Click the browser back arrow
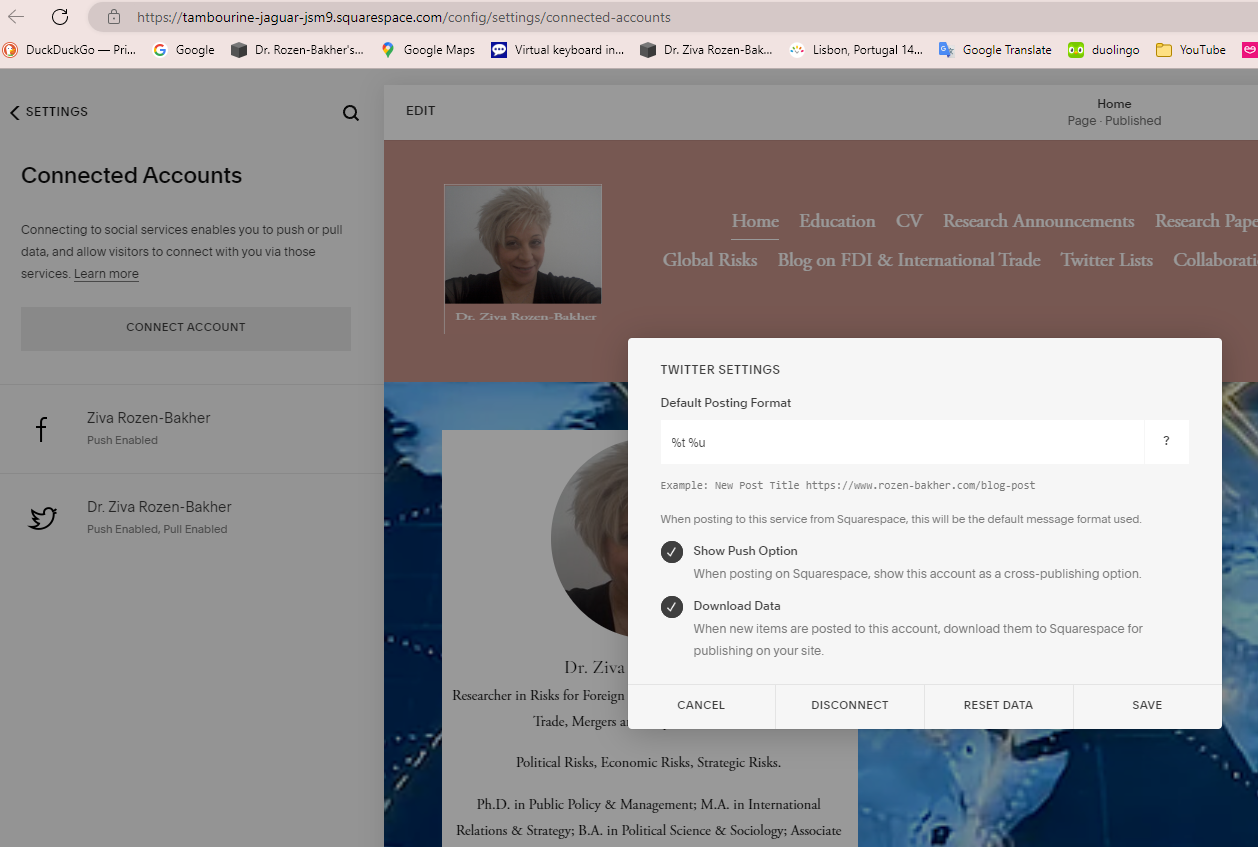Image resolution: width=1258 pixels, height=847 pixels. click(16, 17)
